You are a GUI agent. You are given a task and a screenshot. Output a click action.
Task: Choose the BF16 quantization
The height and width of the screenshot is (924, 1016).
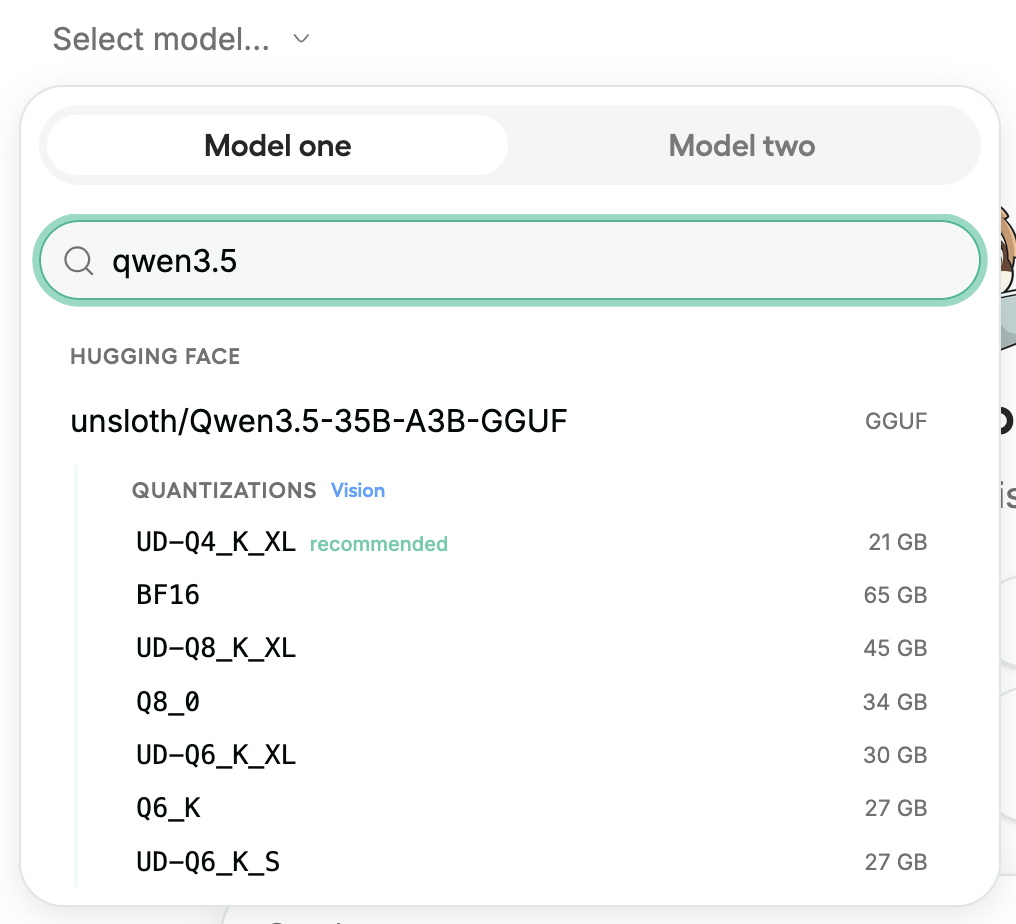pos(168,595)
